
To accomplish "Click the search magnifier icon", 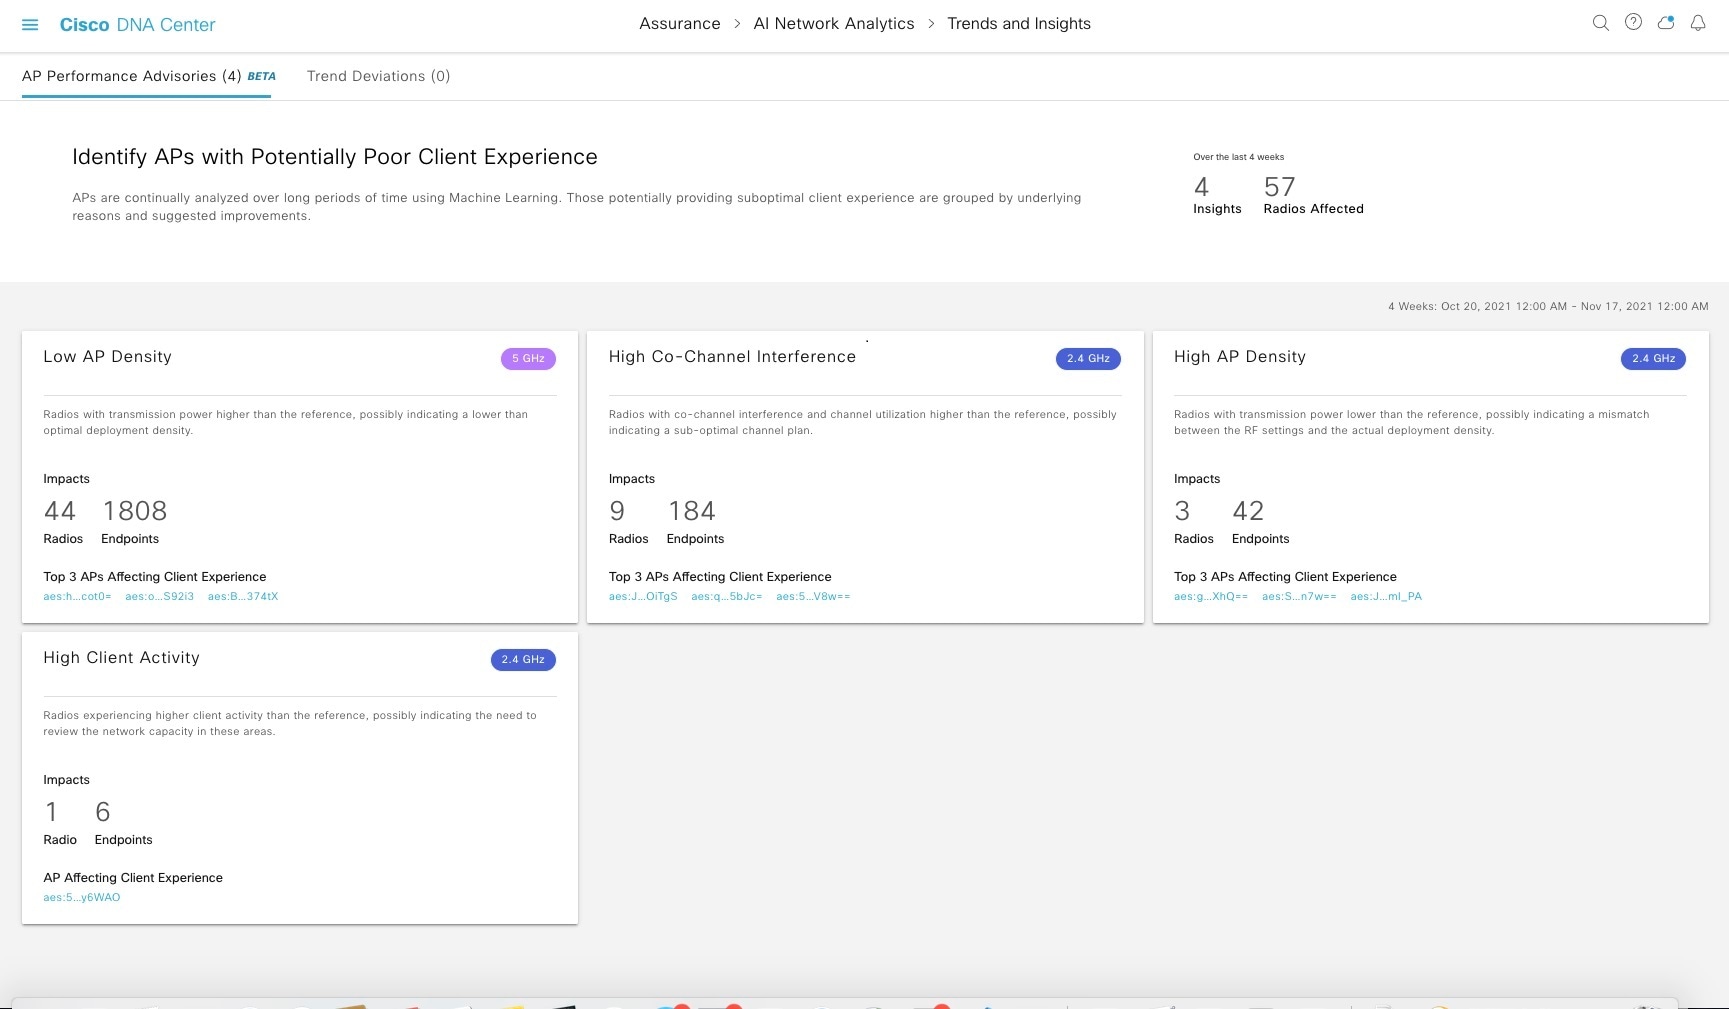I will coord(1601,22).
